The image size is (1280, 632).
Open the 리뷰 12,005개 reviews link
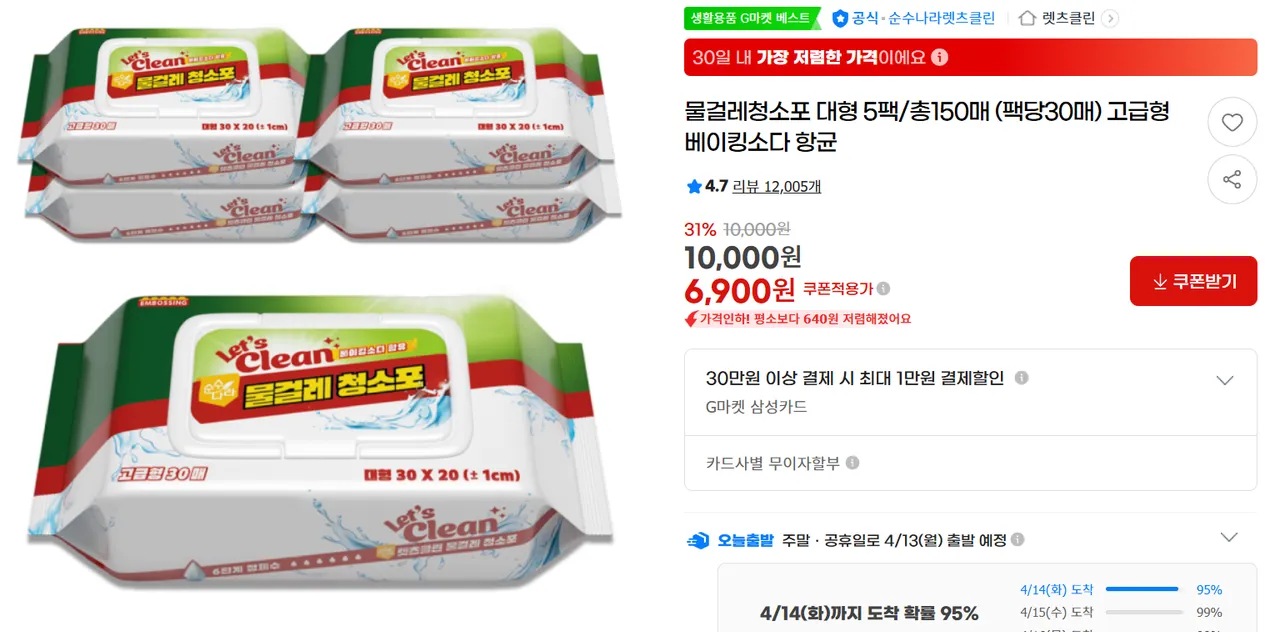point(777,186)
